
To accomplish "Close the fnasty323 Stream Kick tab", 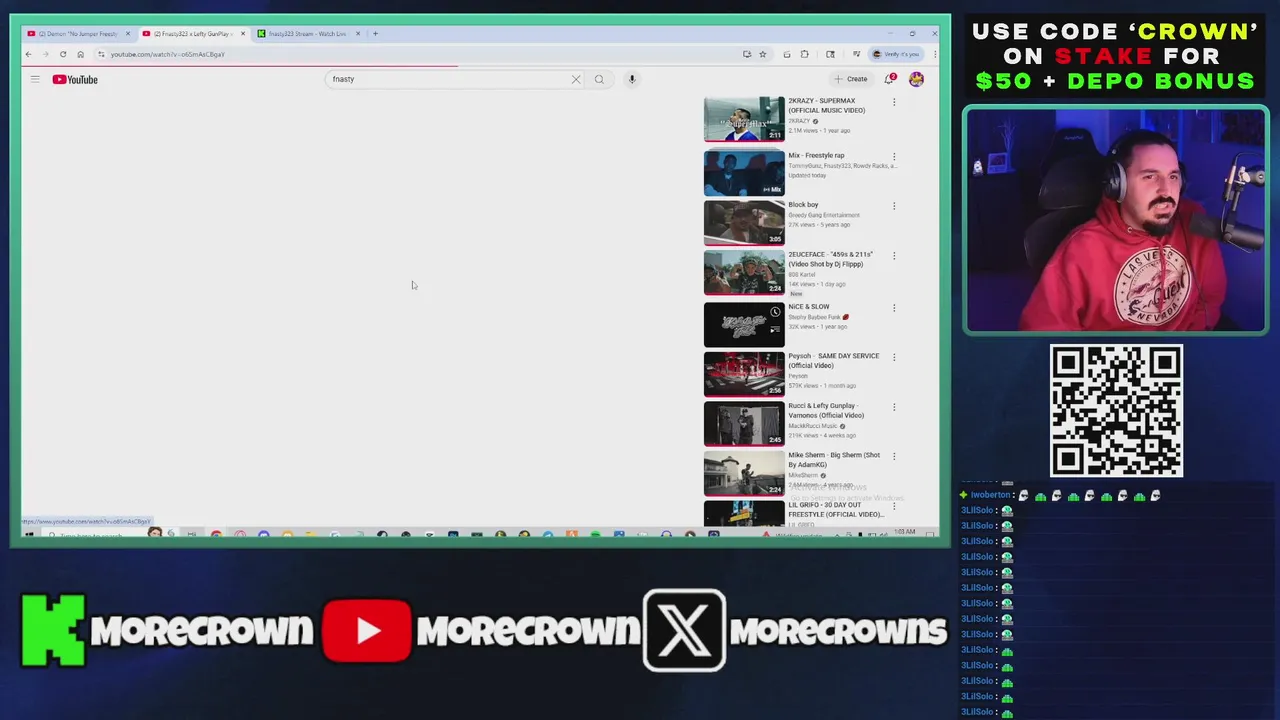I will (358, 34).
